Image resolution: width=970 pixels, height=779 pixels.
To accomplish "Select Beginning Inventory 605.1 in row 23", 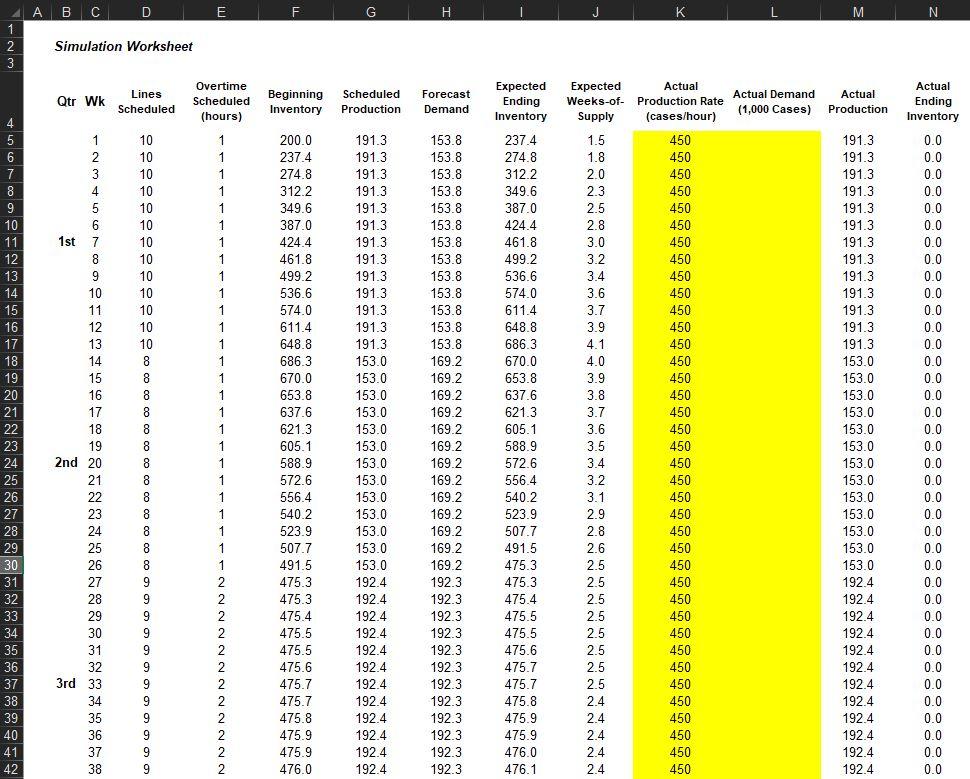I will point(296,446).
